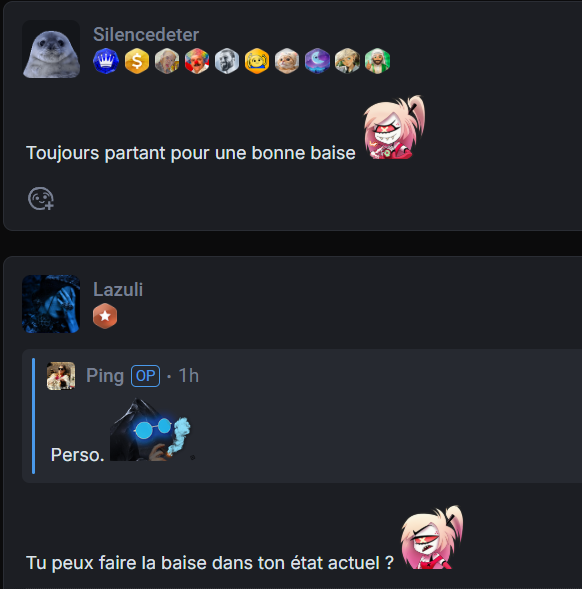Click the bearded man grayscale badge
The height and width of the screenshot is (589, 582).
pyautogui.click(x=227, y=61)
